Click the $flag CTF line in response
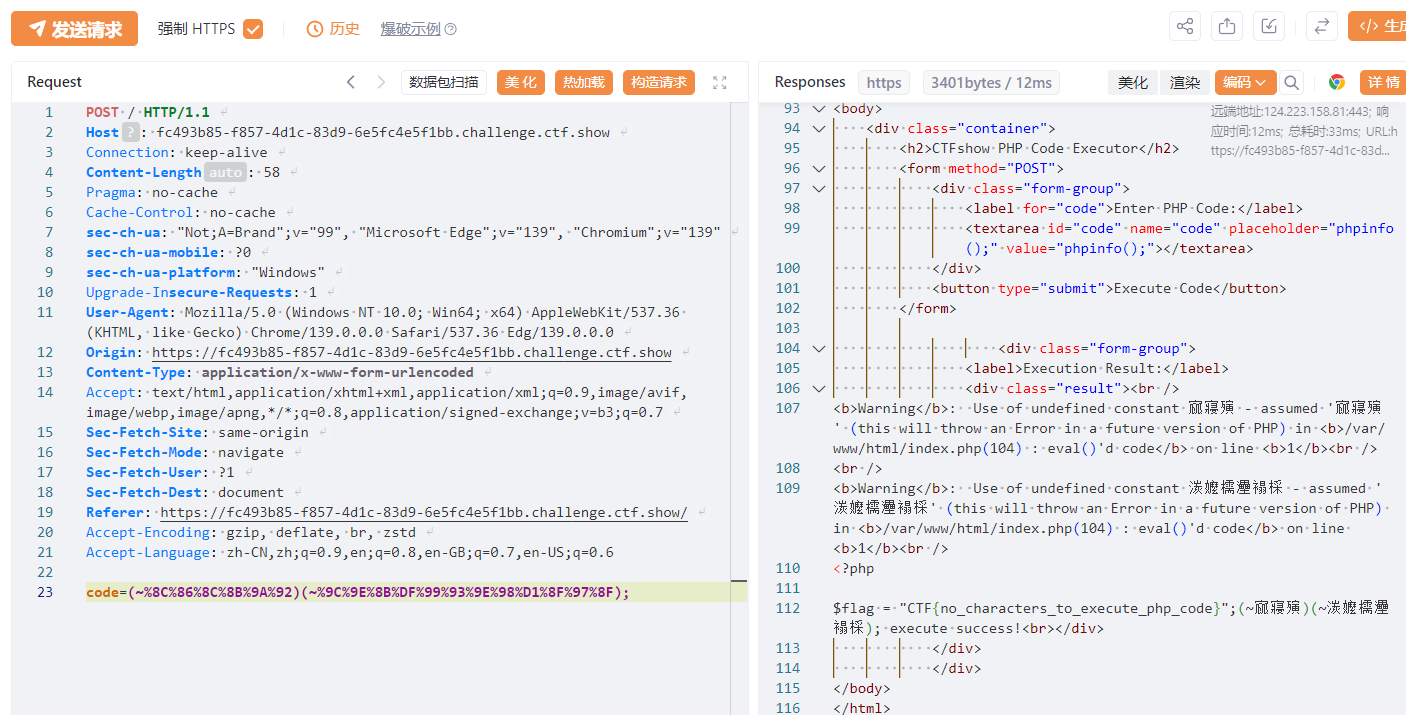The height and width of the screenshot is (715, 1406). (x=1111, y=618)
